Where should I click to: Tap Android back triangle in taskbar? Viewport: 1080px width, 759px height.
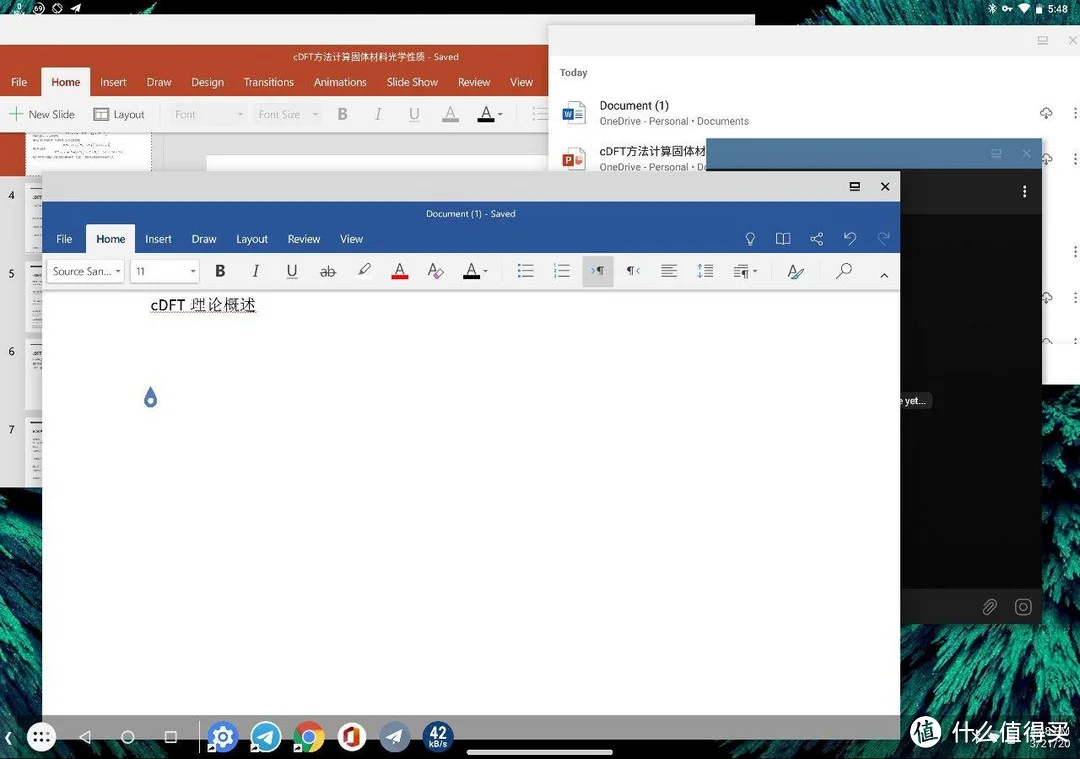click(85, 737)
